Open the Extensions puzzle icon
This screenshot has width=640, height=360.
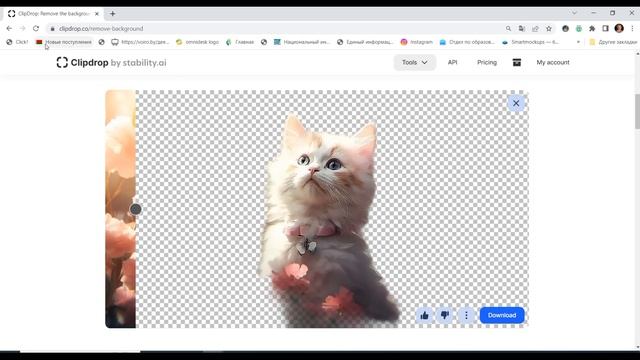pos(592,29)
